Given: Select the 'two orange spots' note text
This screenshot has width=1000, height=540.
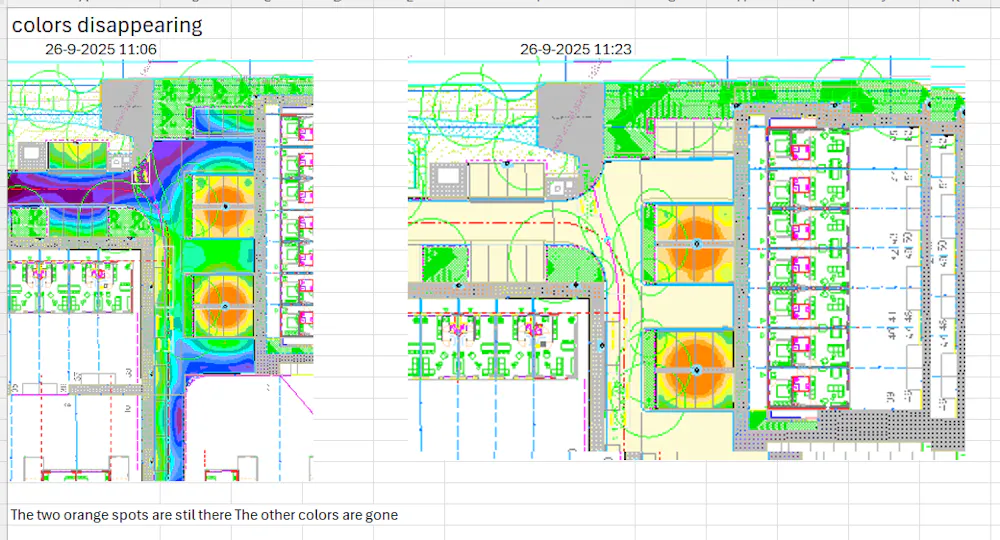Looking at the screenshot, I should [x=204, y=514].
